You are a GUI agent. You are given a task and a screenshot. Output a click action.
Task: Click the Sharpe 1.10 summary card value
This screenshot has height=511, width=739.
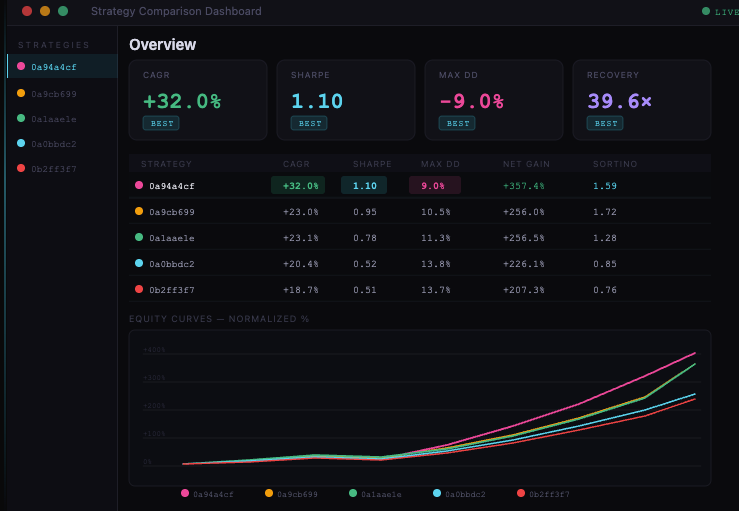click(317, 101)
